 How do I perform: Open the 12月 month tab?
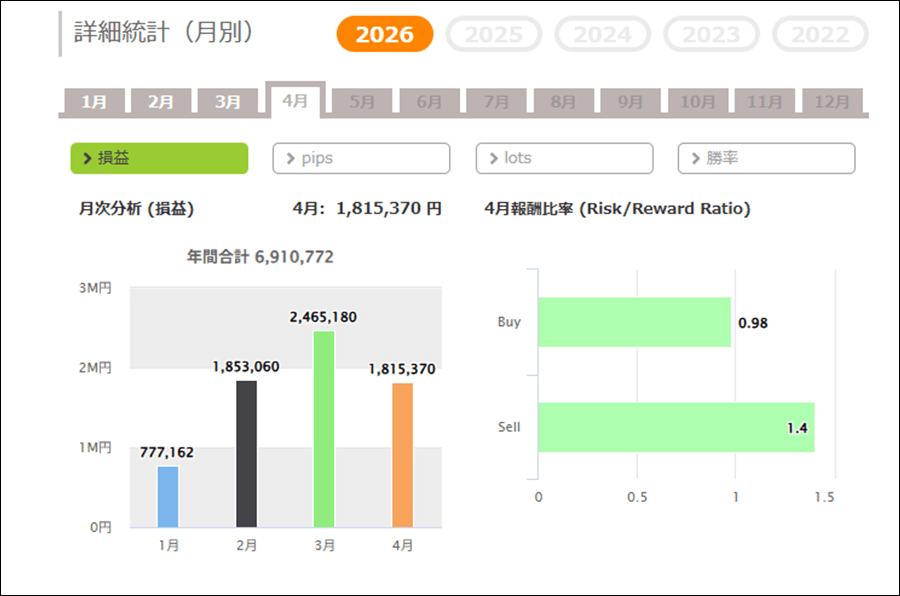point(832,102)
